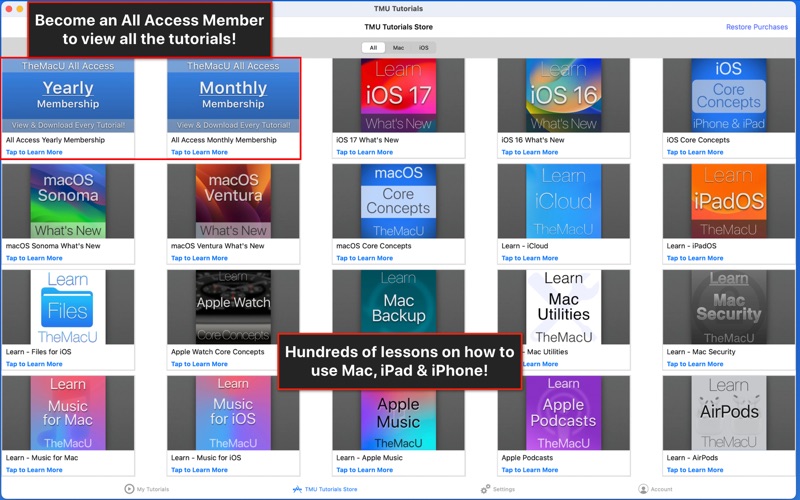Click the 'Learn - Mac Security' title
This screenshot has height=500, width=800.
tap(701, 352)
